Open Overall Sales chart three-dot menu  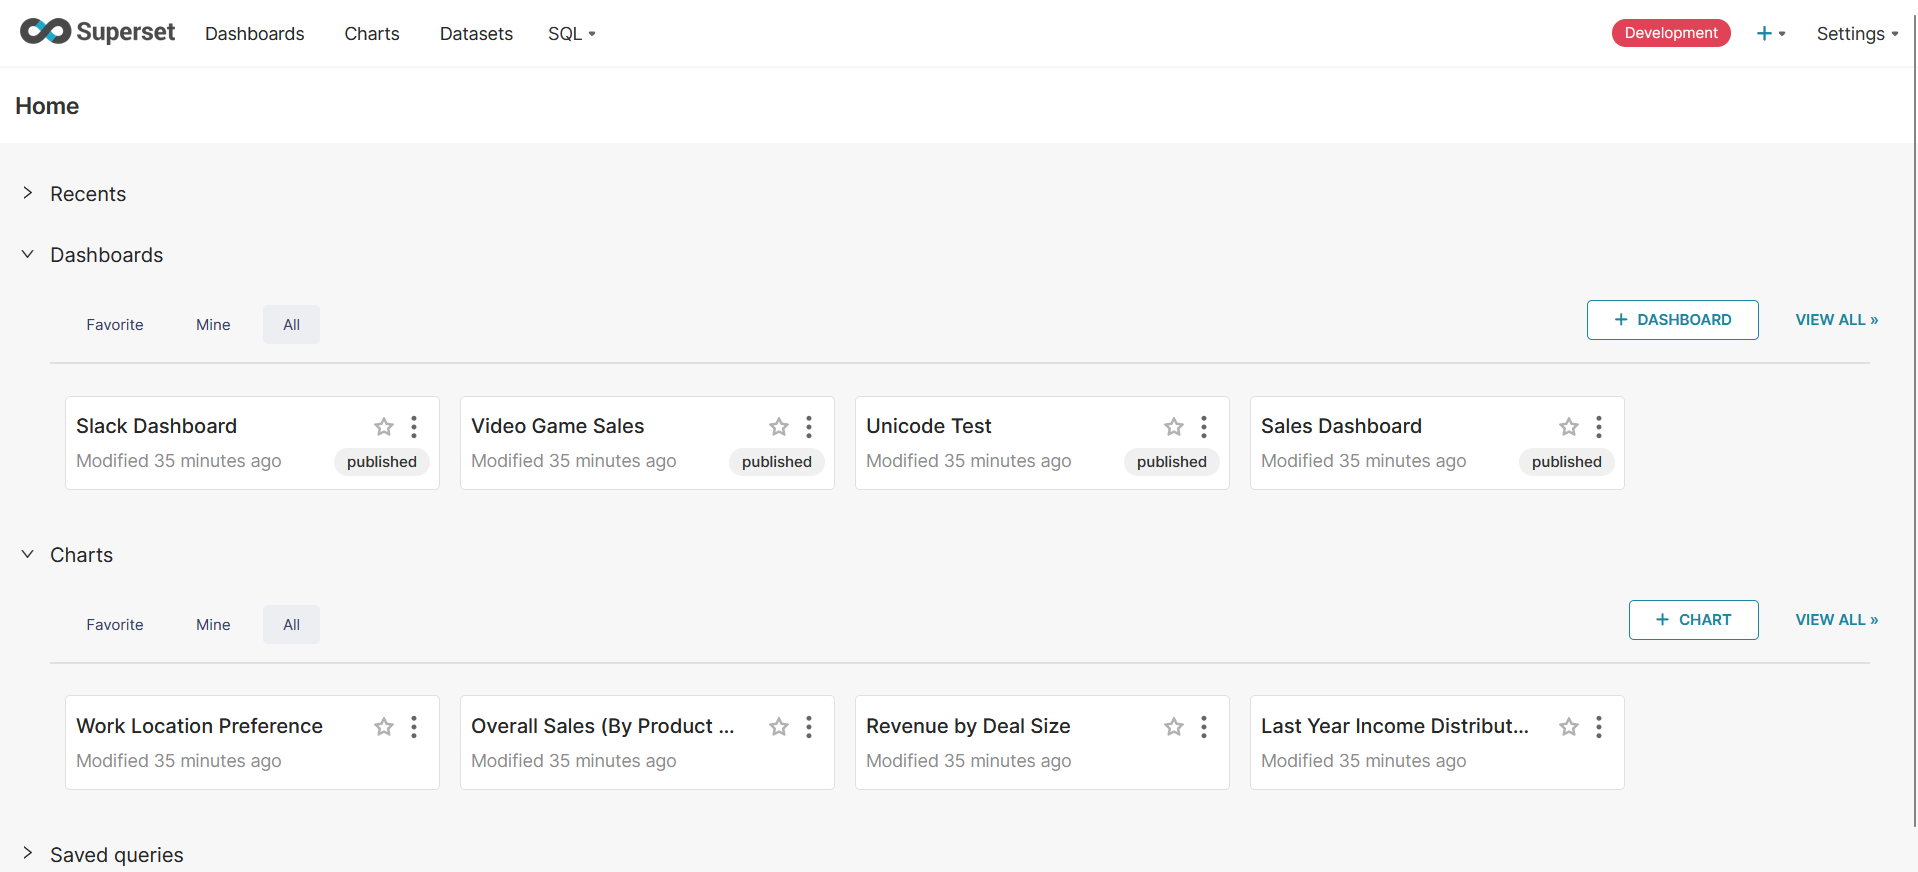click(x=809, y=727)
